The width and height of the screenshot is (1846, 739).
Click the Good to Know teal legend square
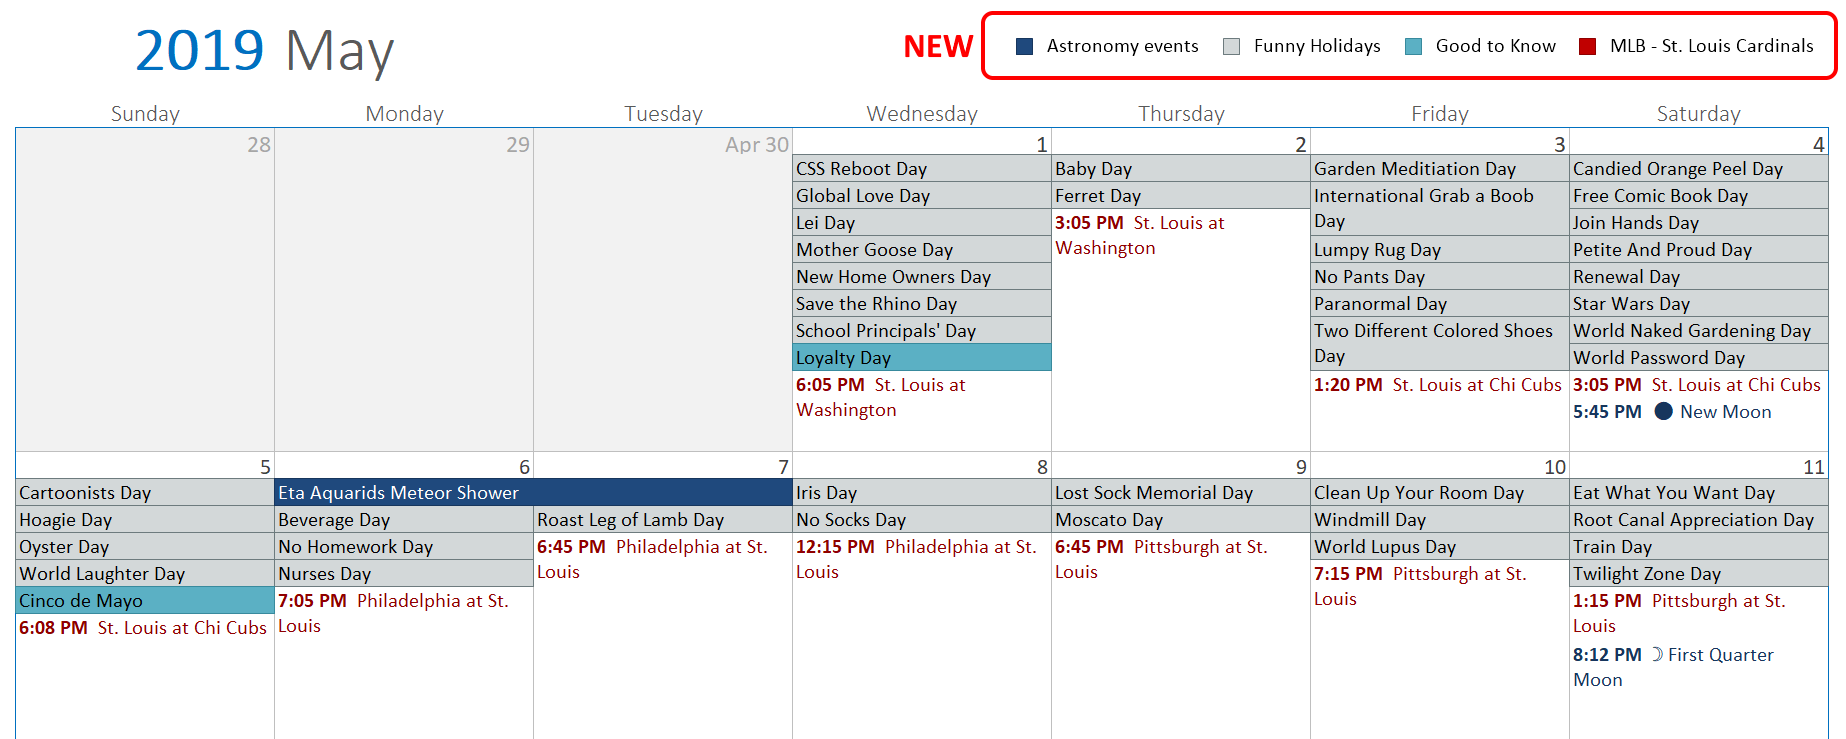coord(1413,46)
